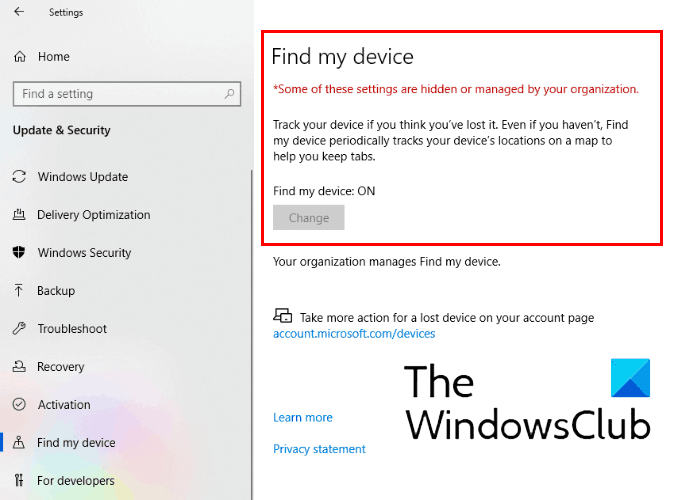Click the Activation checkmark icon

19,404
